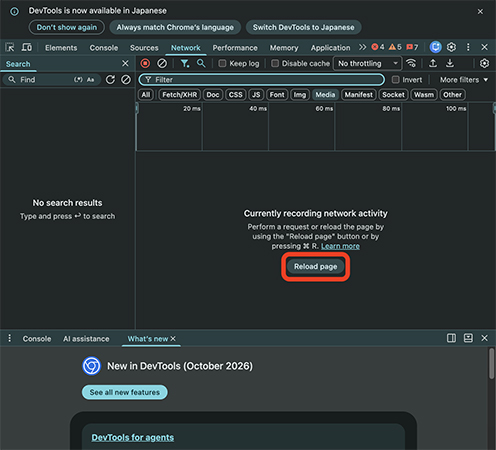Open the No throttling dropdown
This screenshot has height=450, width=496.
(x=367, y=63)
